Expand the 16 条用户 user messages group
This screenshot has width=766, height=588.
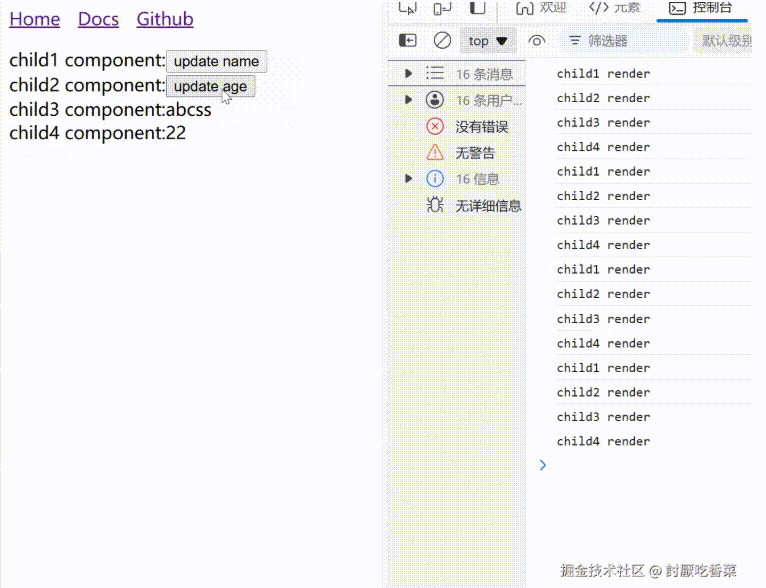click(x=408, y=100)
